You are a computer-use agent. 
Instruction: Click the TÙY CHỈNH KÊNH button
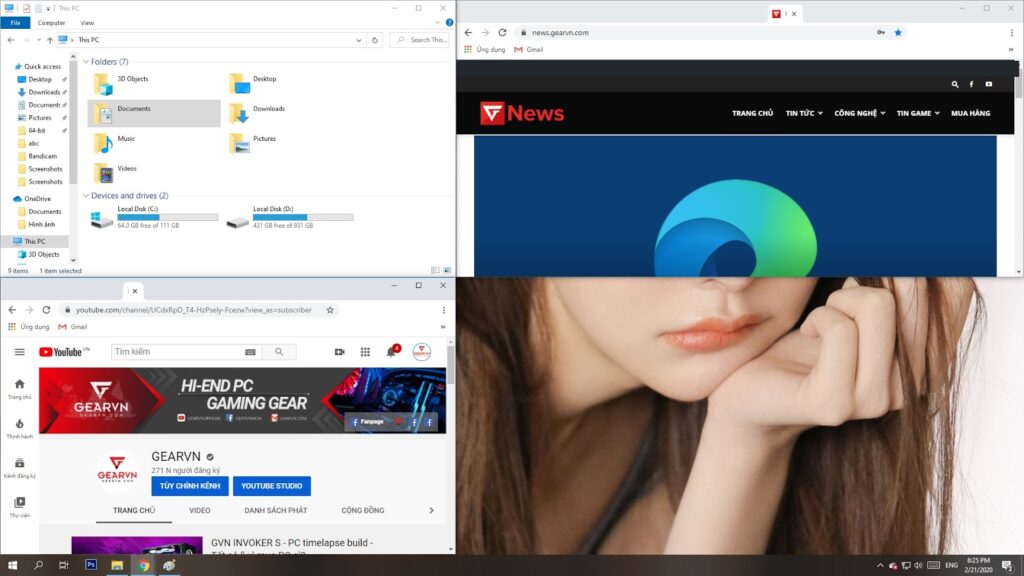point(190,486)
